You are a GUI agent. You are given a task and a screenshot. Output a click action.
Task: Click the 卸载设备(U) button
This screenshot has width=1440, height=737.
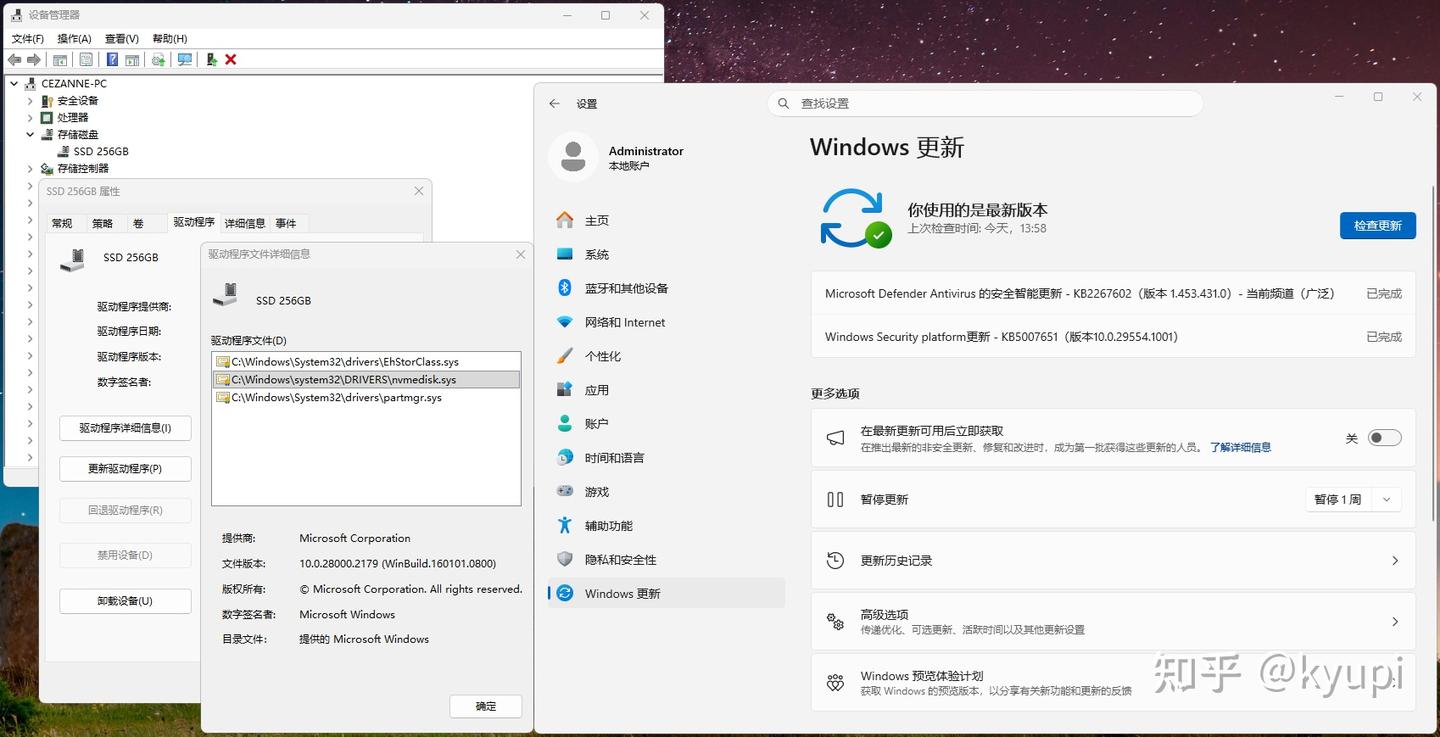125,601
